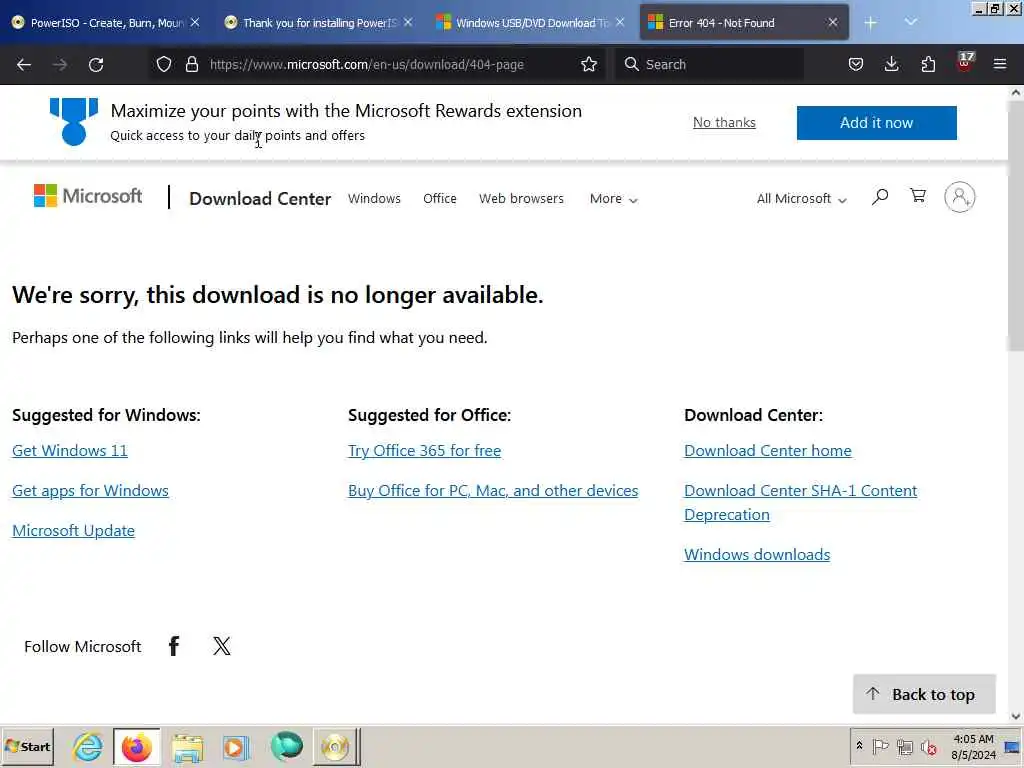Click the Microsoft Rewards medal icon

74,121
